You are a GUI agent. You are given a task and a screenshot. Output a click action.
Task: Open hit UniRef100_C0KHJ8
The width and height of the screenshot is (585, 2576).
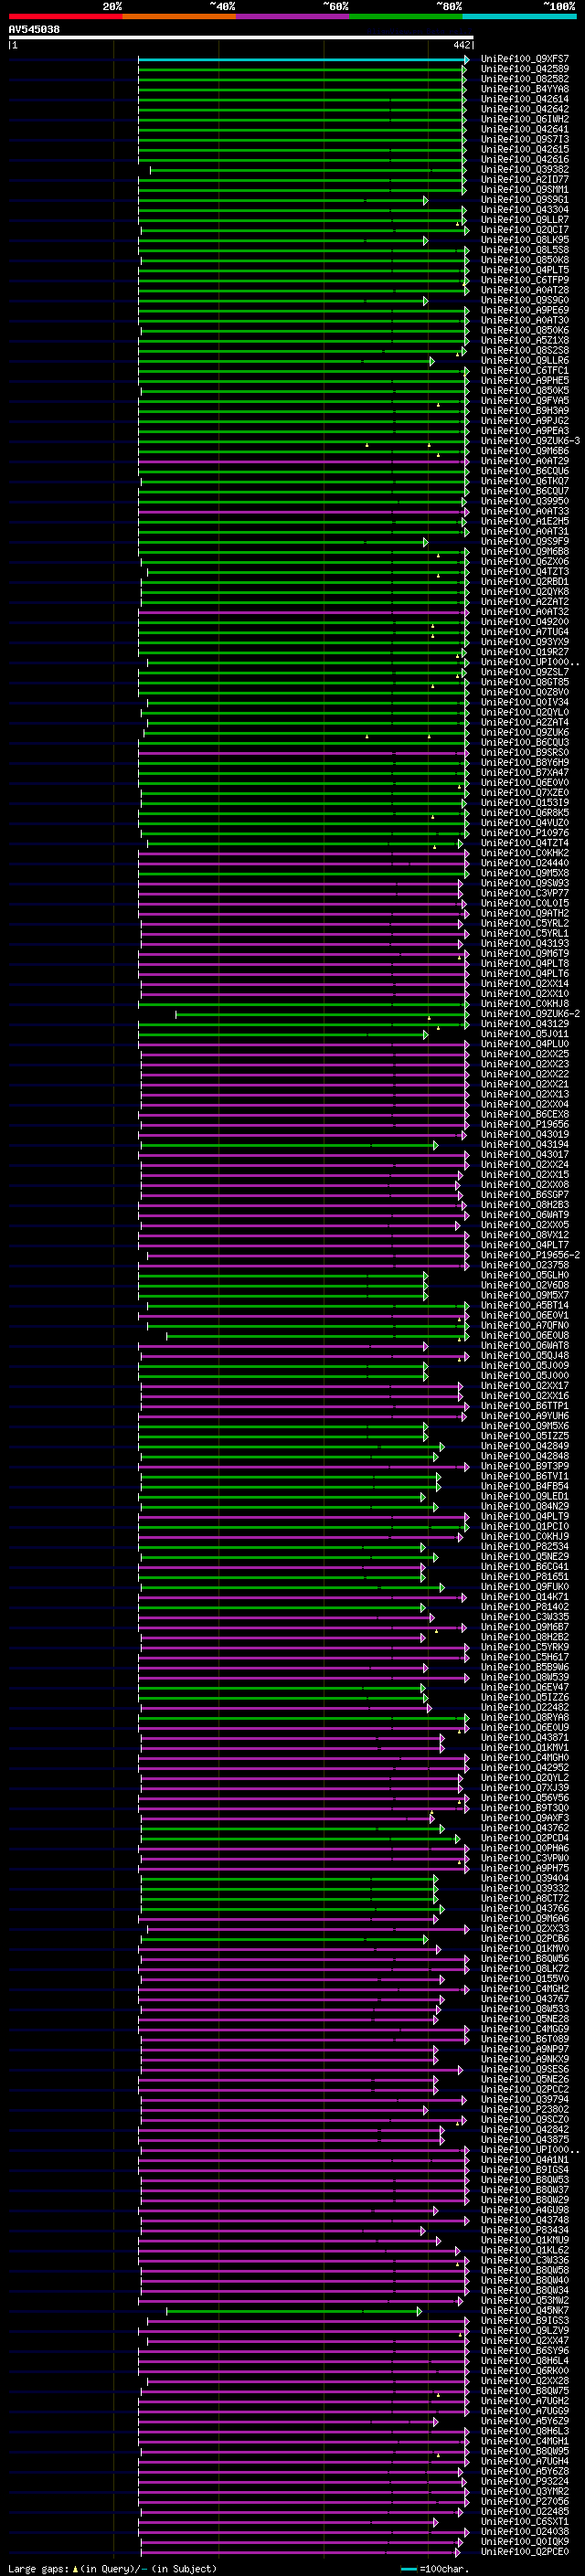point(525,1004)
